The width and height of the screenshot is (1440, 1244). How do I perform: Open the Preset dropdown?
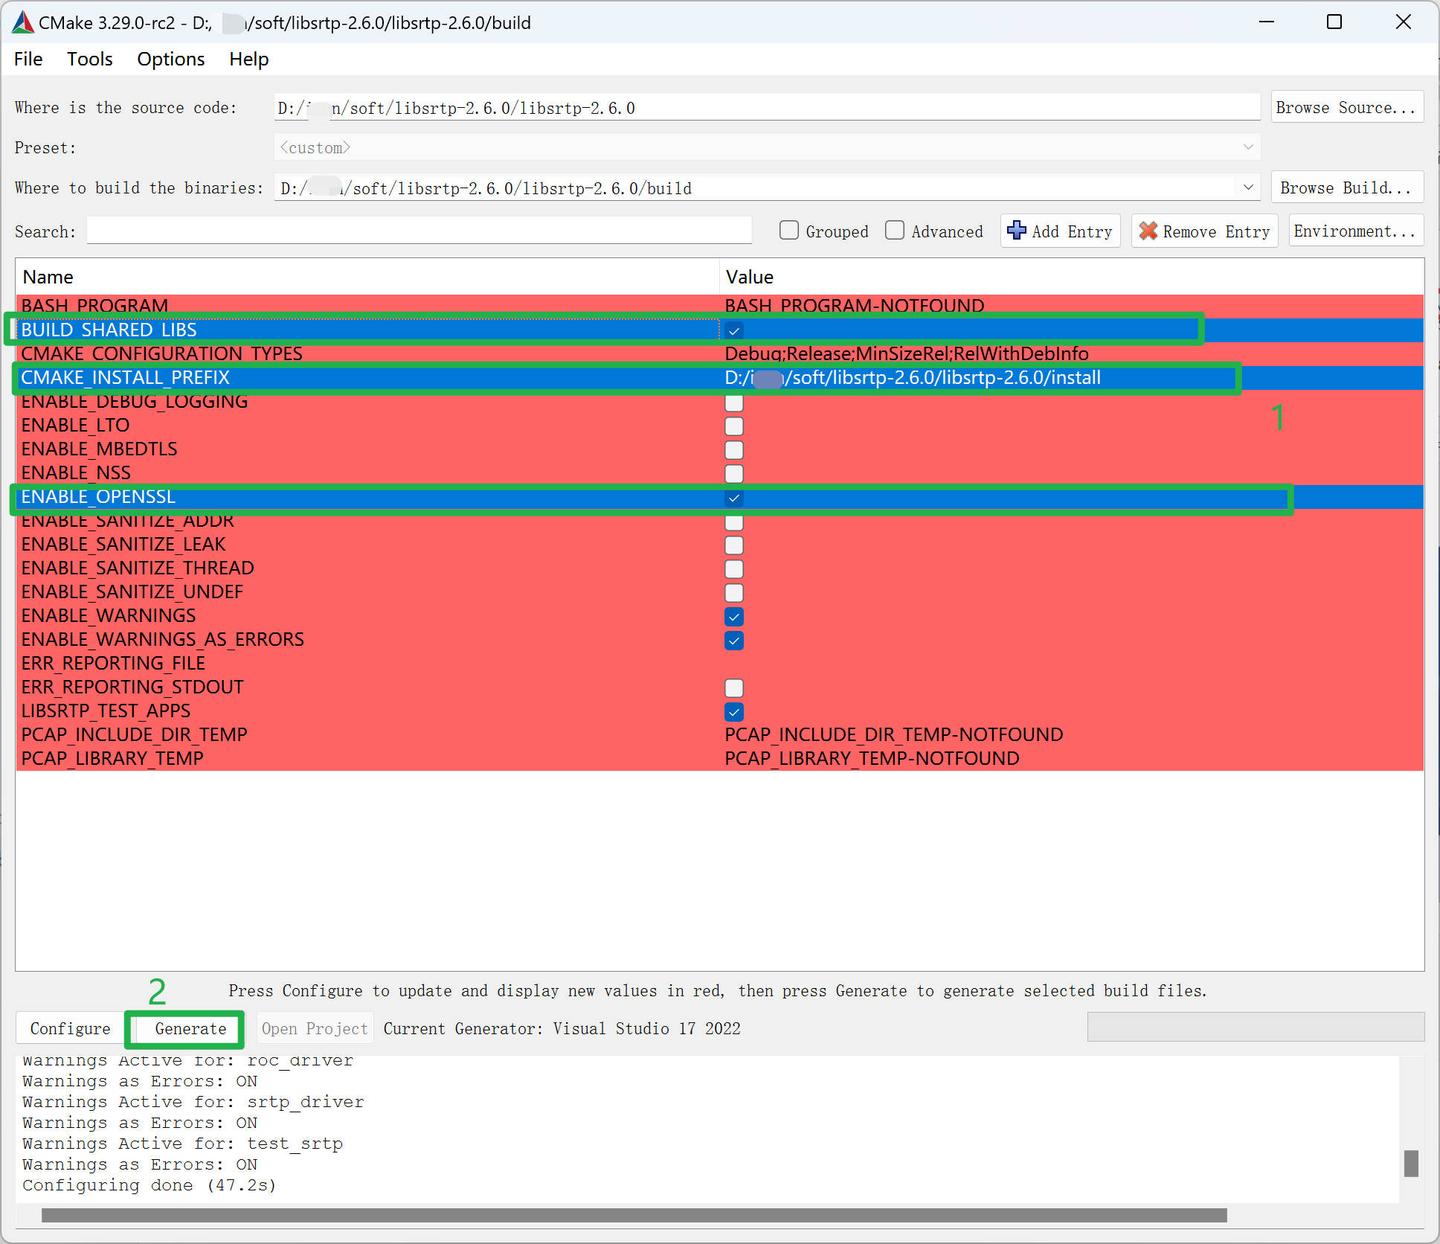coord(766,148)
